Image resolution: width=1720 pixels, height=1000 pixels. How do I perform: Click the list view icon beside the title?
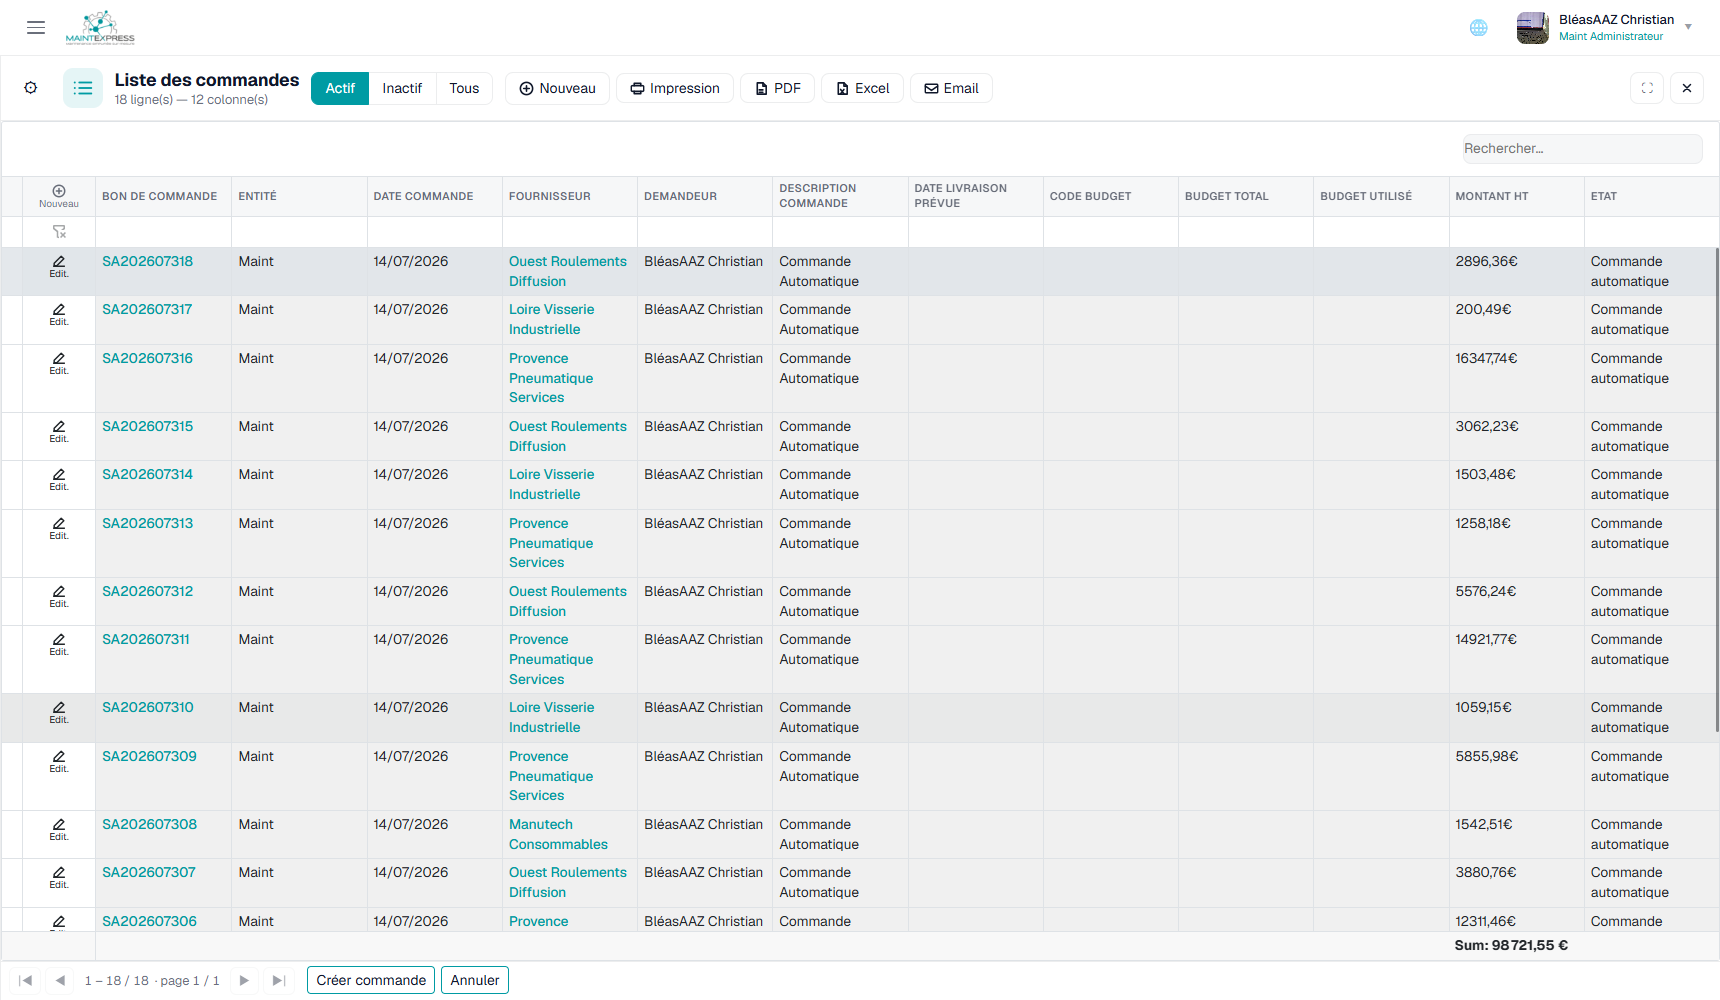[x=83, y=88]
